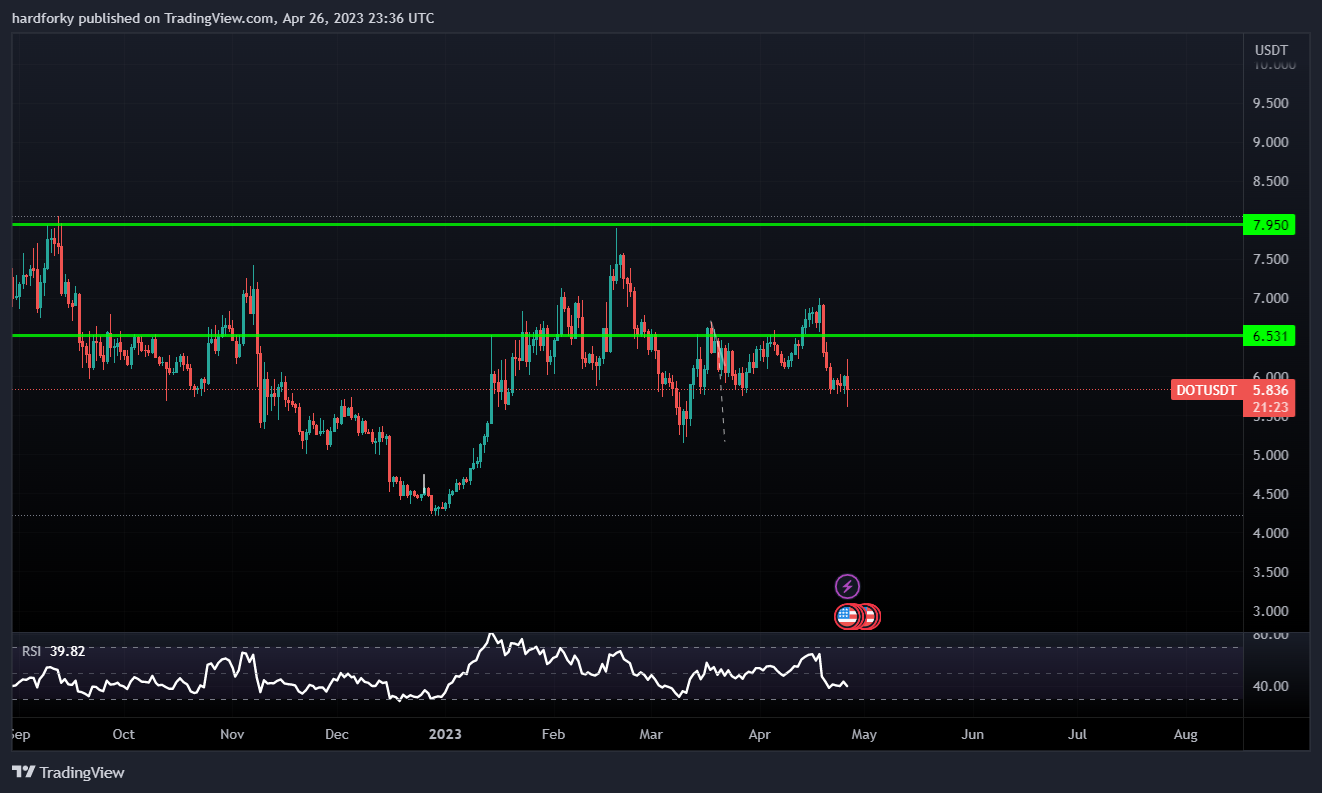Image resolution: width=1322 pixels, height=793 pixels.
Task: Click the Nov time axis label
Action: 232,734
